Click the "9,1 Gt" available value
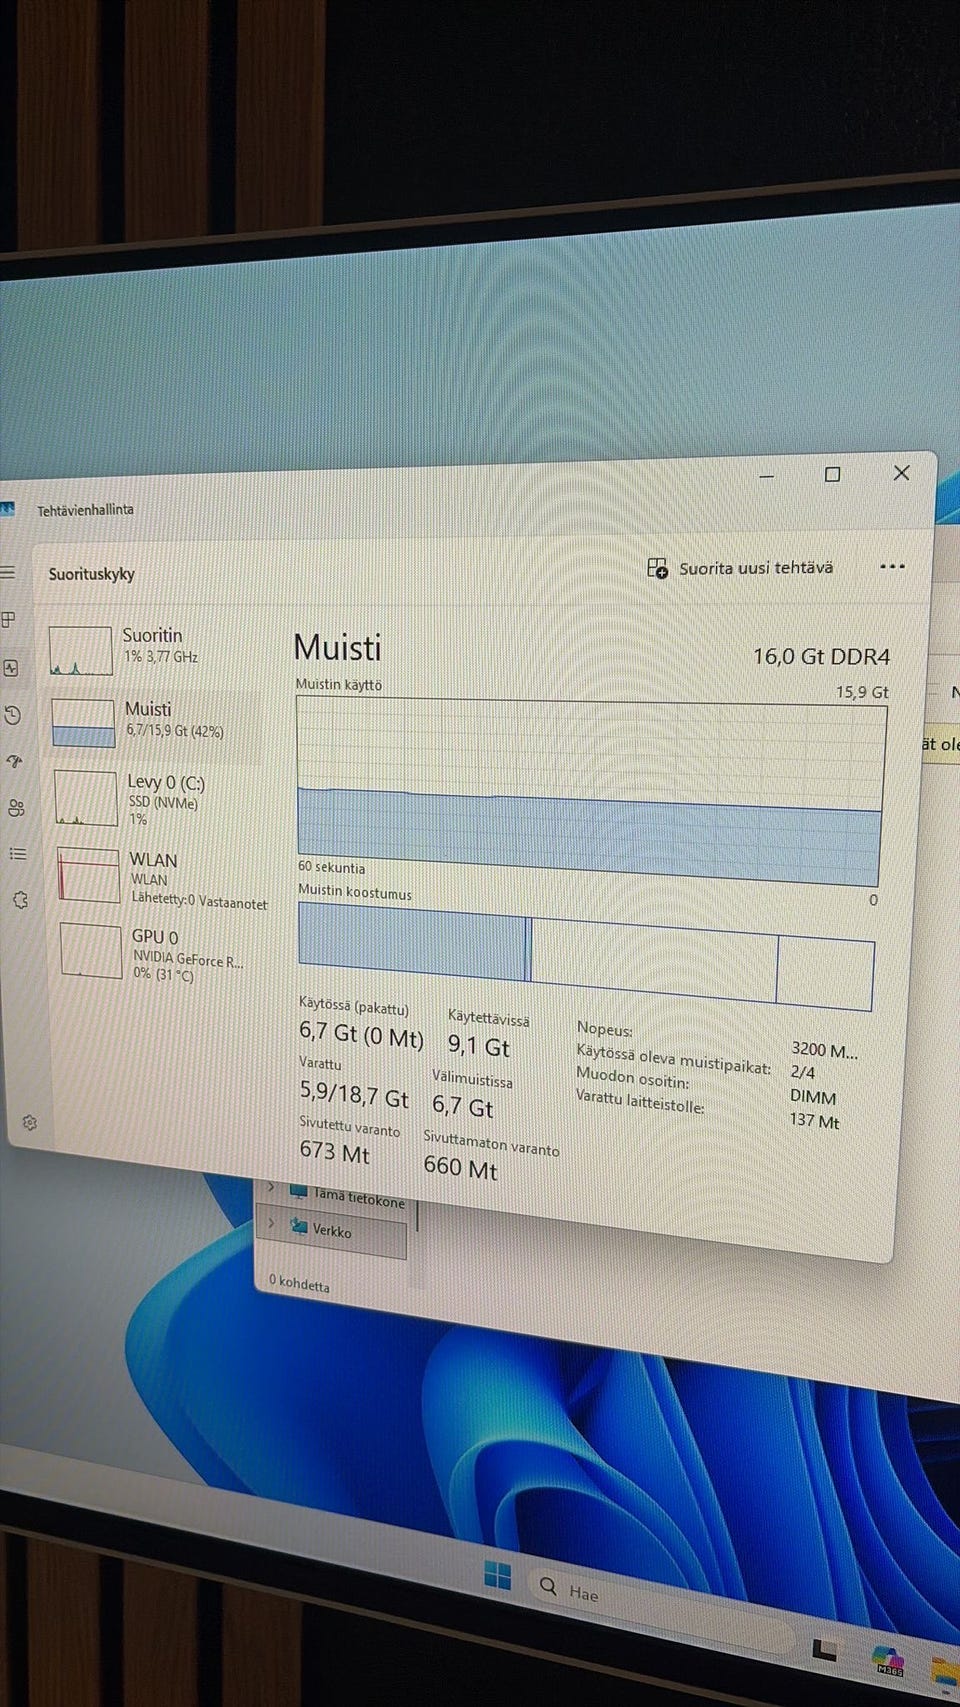This screenshot has height=1707, width=960. pos(479,1046)
